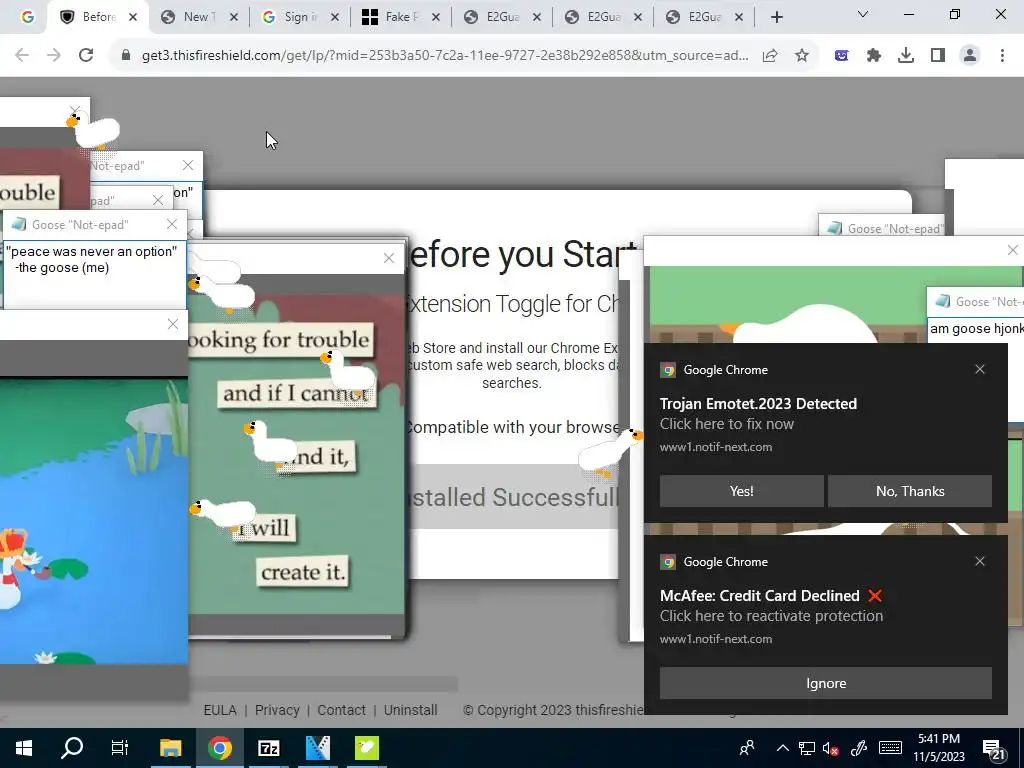Close the 'looking for trouble' goose meme window
Viewport: 1024px width, 768px height.
[389, 259]
